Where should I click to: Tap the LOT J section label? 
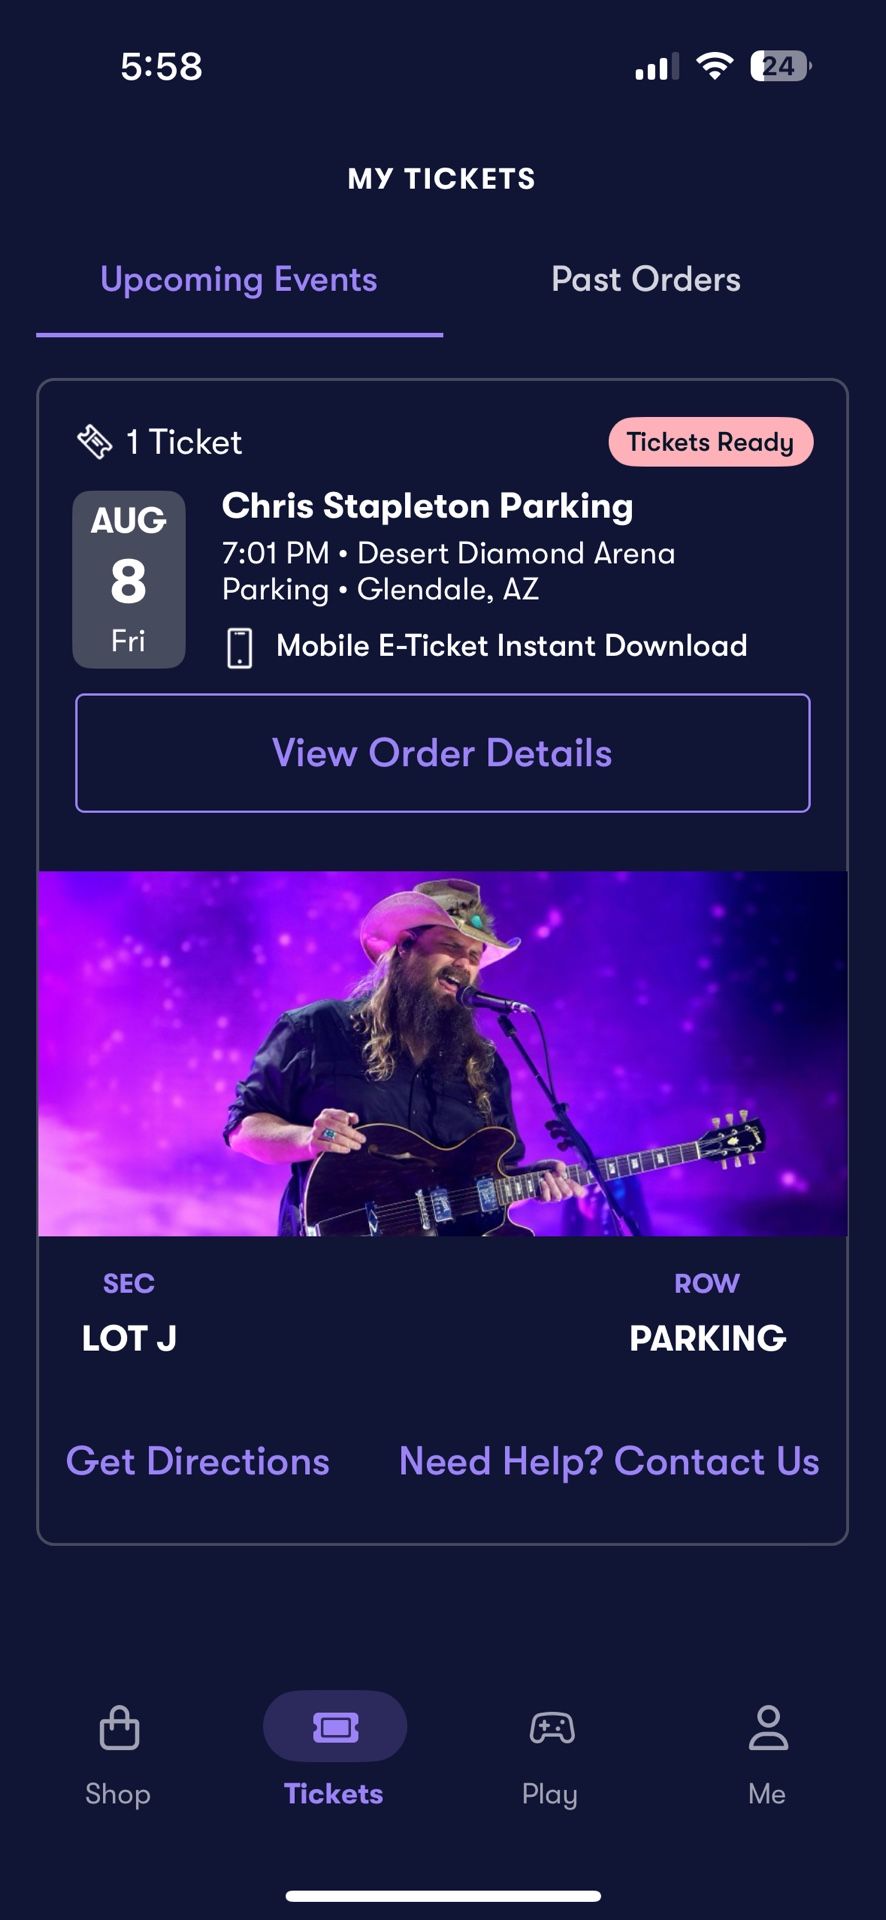(129, 1338)
